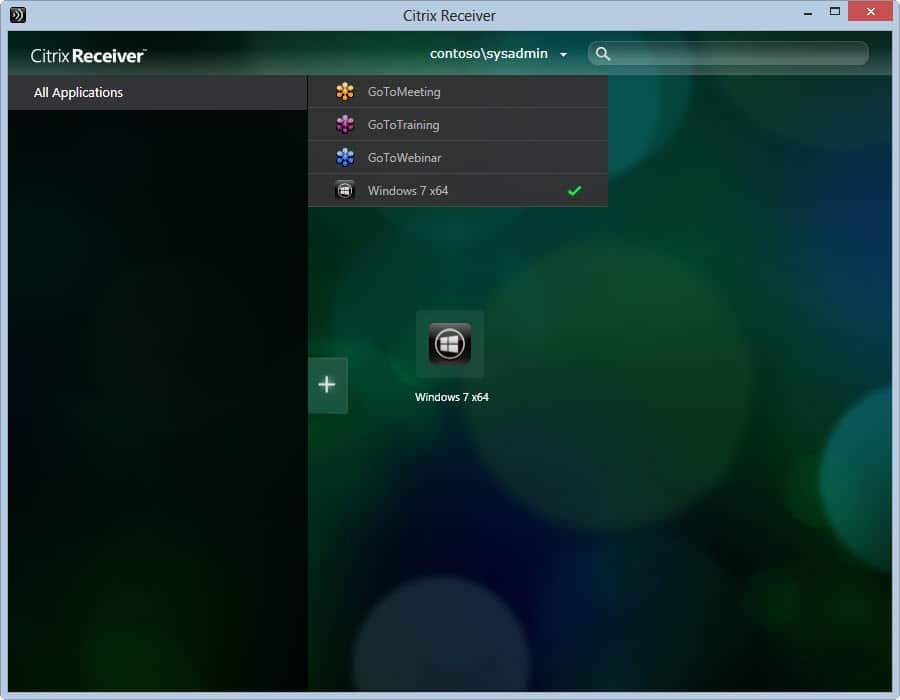Viewport: 900px width, 700px height.
Task: Toggle the green checkmark for Windows 7 x64
Action: pos(575,190)
